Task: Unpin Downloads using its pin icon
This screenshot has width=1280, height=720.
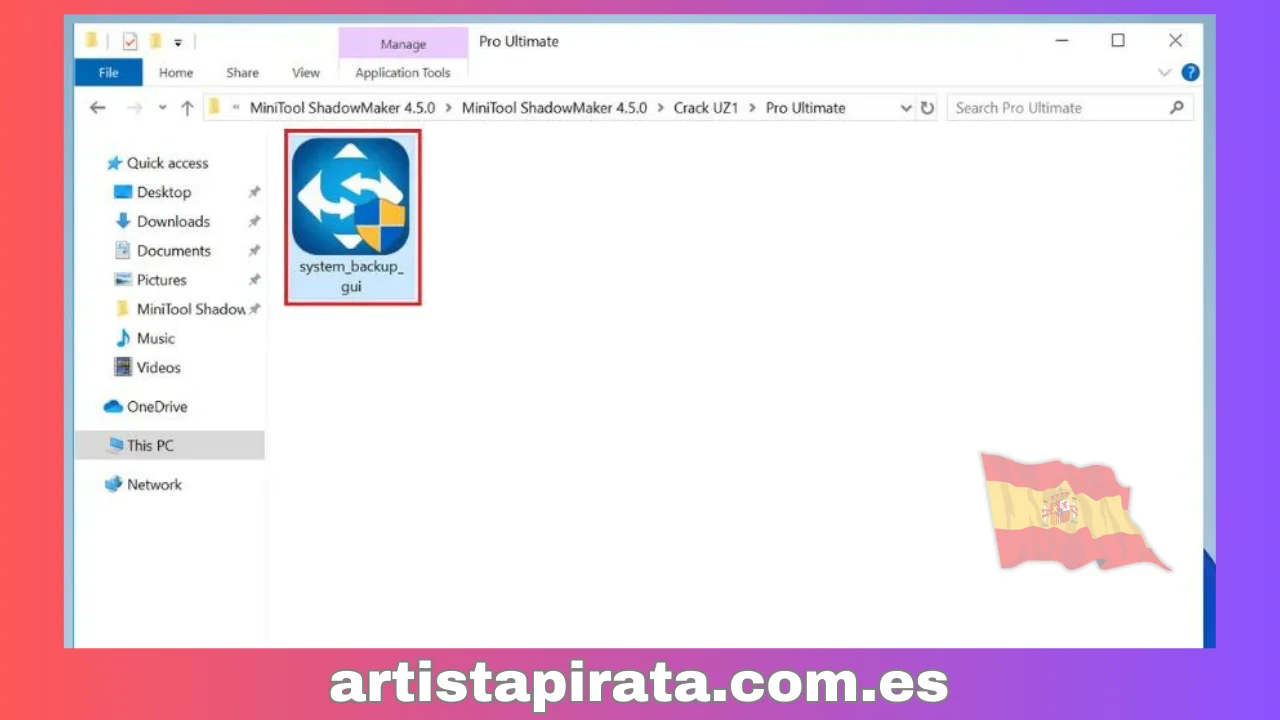Action: point(254,221)
